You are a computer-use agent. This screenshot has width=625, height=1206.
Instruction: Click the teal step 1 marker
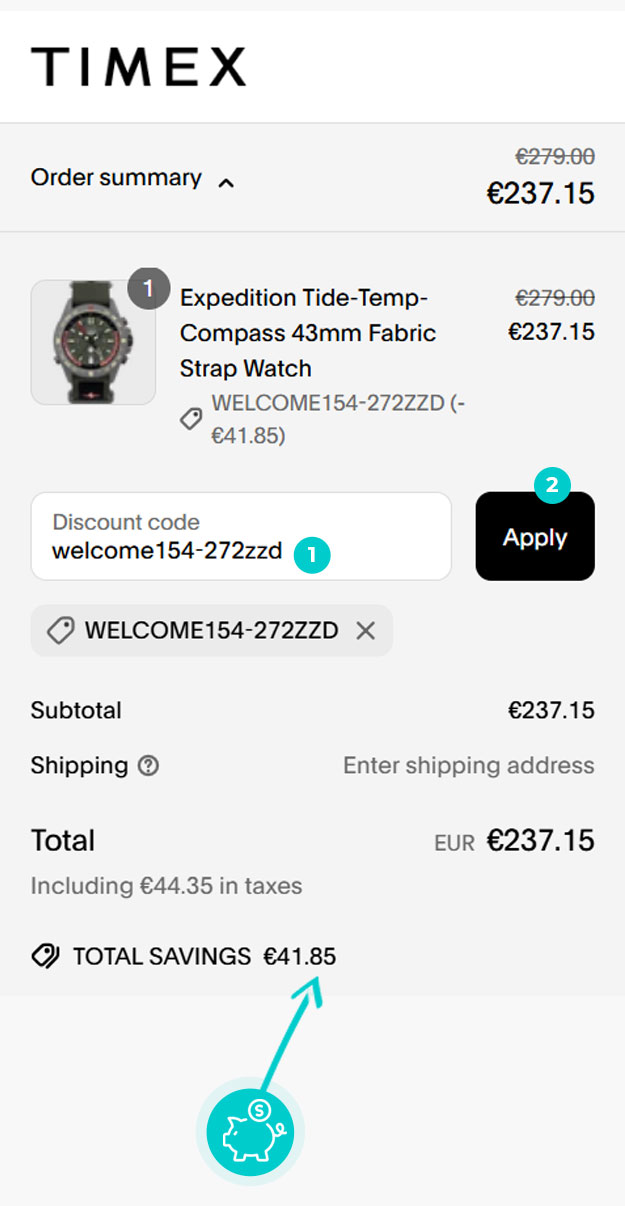[311, 555]
